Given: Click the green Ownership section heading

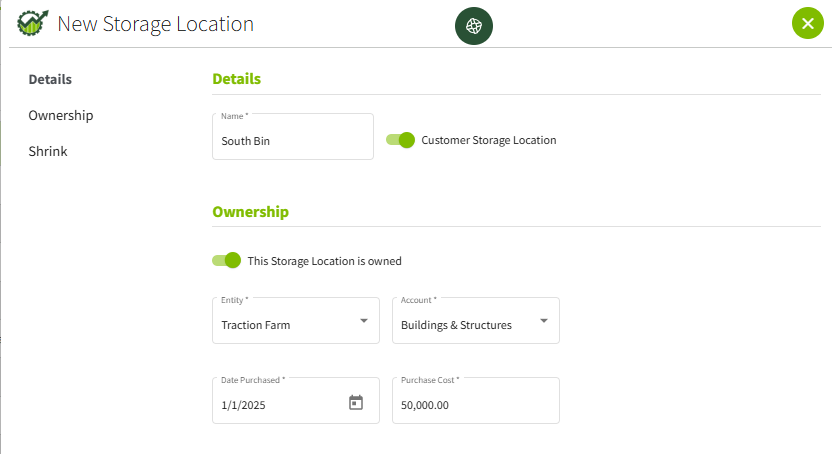Looking at the screenshot, I should coord(250,212).
